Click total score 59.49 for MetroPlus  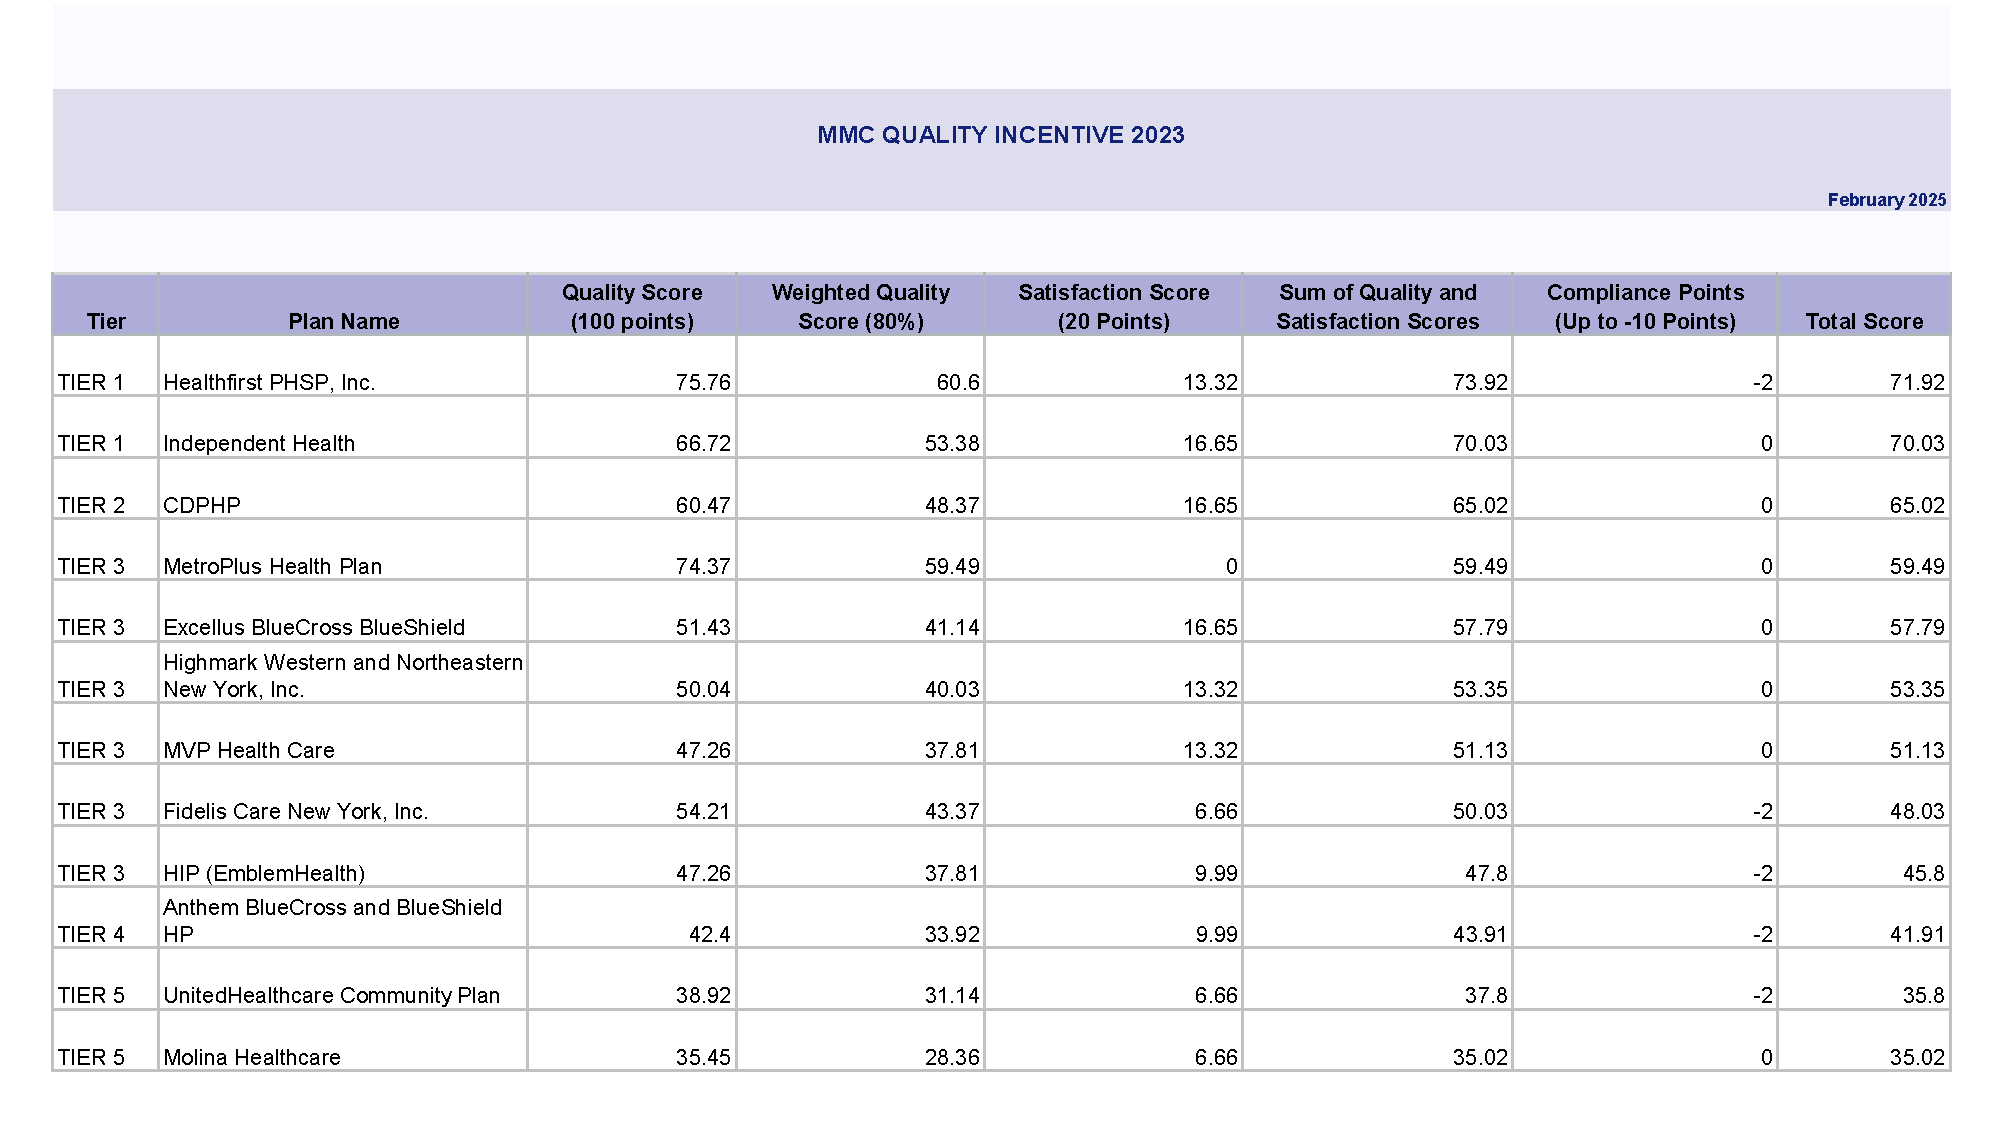click(x=1917, y=566)
